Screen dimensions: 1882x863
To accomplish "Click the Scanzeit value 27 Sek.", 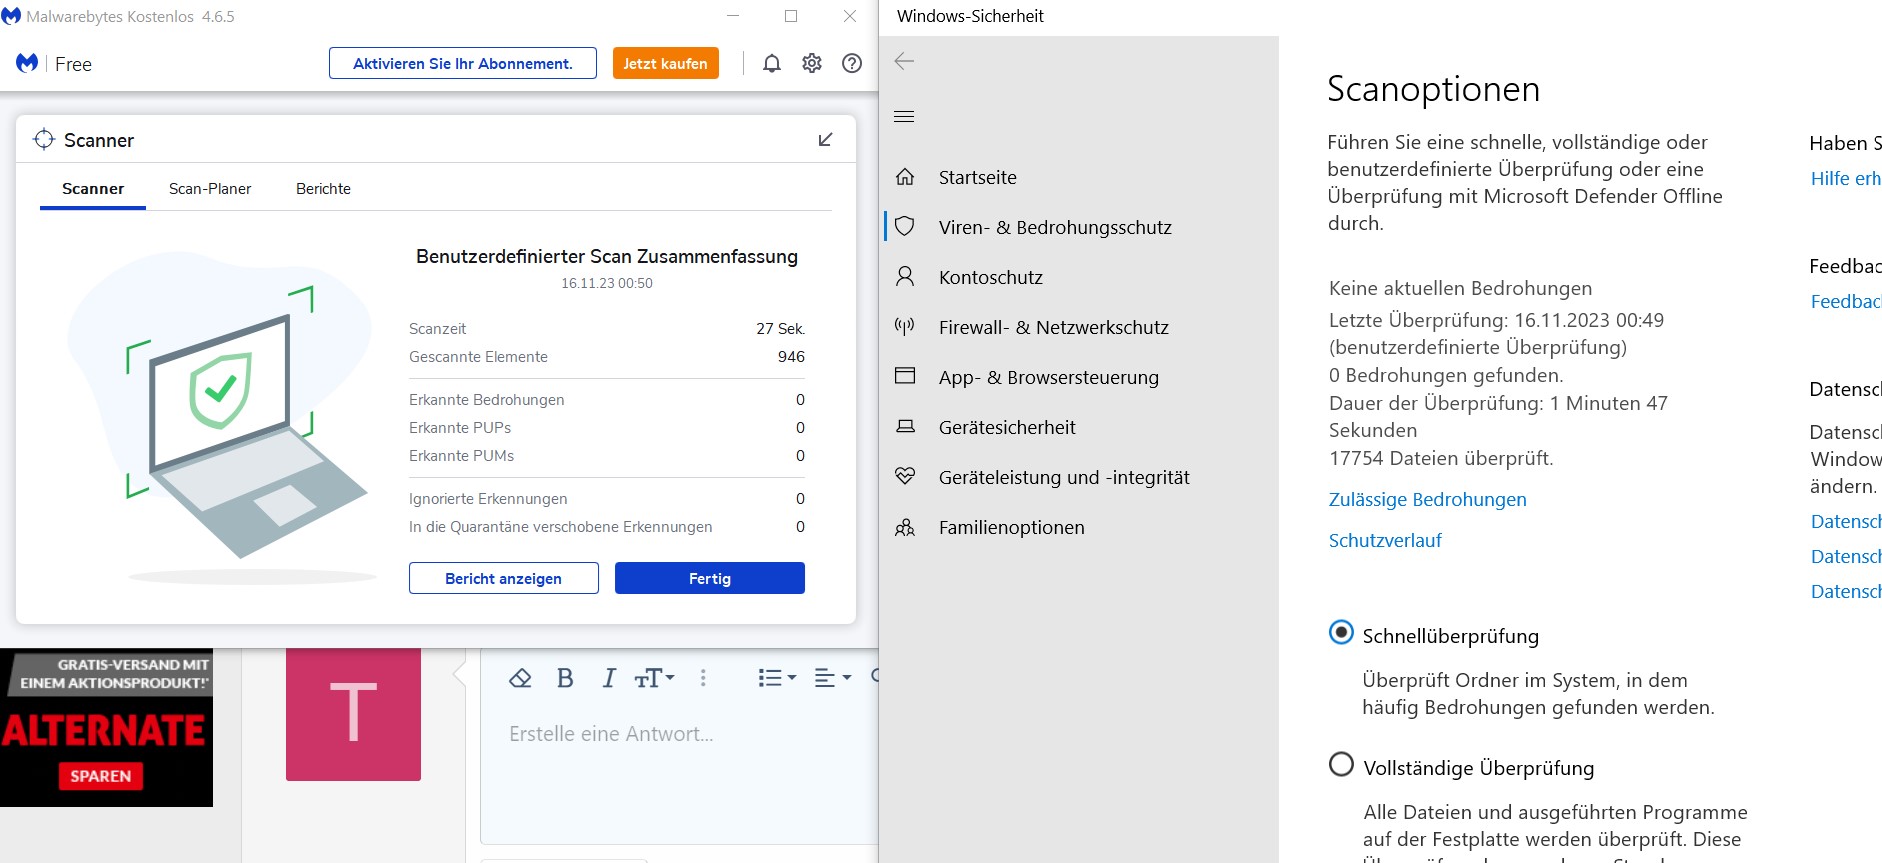I will pyautogui.click(x=780, y=328).
